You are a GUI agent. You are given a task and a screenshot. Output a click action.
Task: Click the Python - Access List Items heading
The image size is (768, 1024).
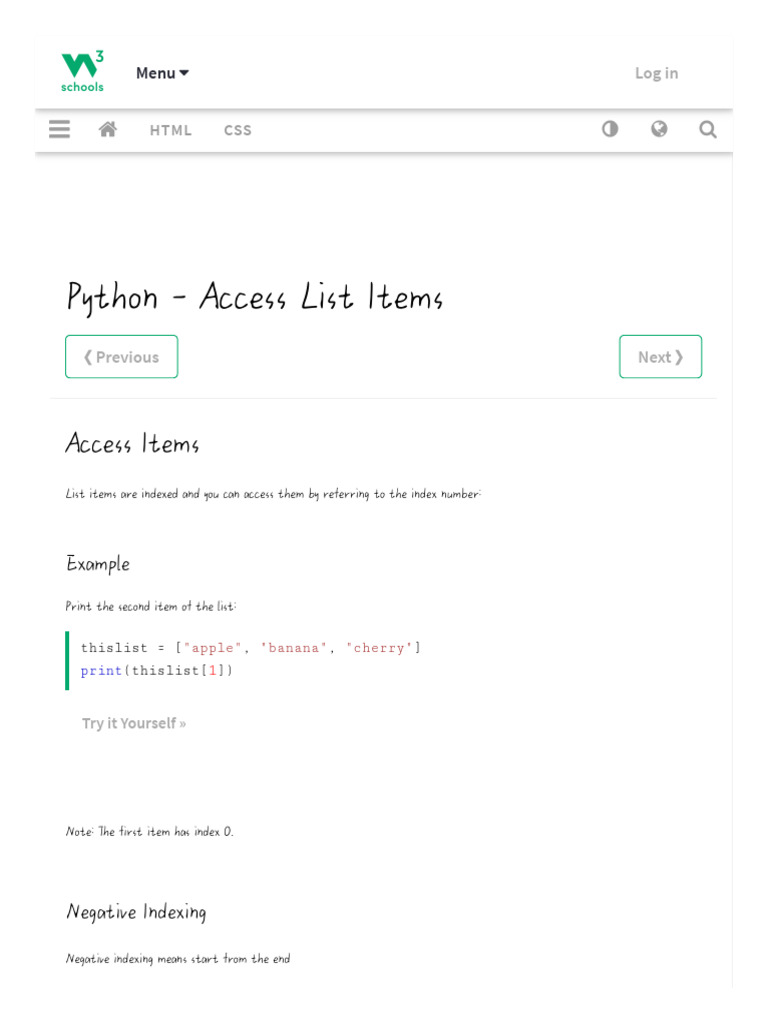click(255, 298)
